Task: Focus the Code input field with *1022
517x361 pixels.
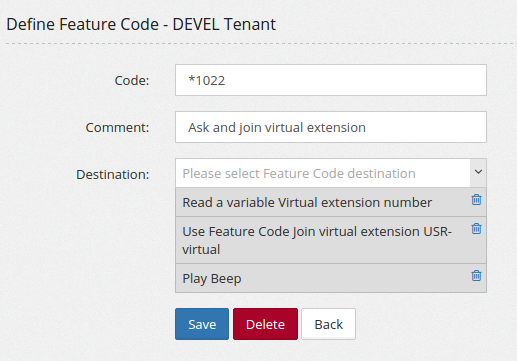Action: click(x=331, y=80)
